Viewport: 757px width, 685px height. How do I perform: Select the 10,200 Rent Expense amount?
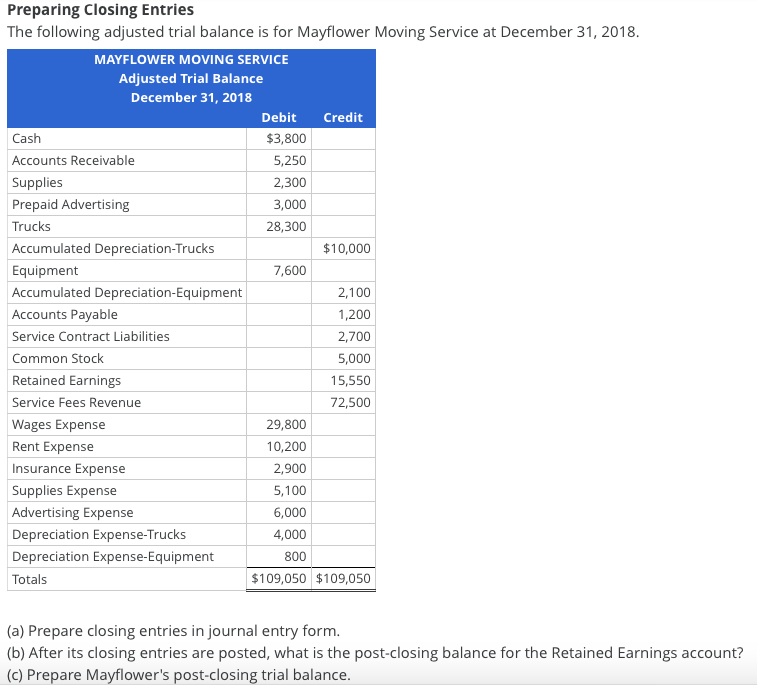coord(286,447)
